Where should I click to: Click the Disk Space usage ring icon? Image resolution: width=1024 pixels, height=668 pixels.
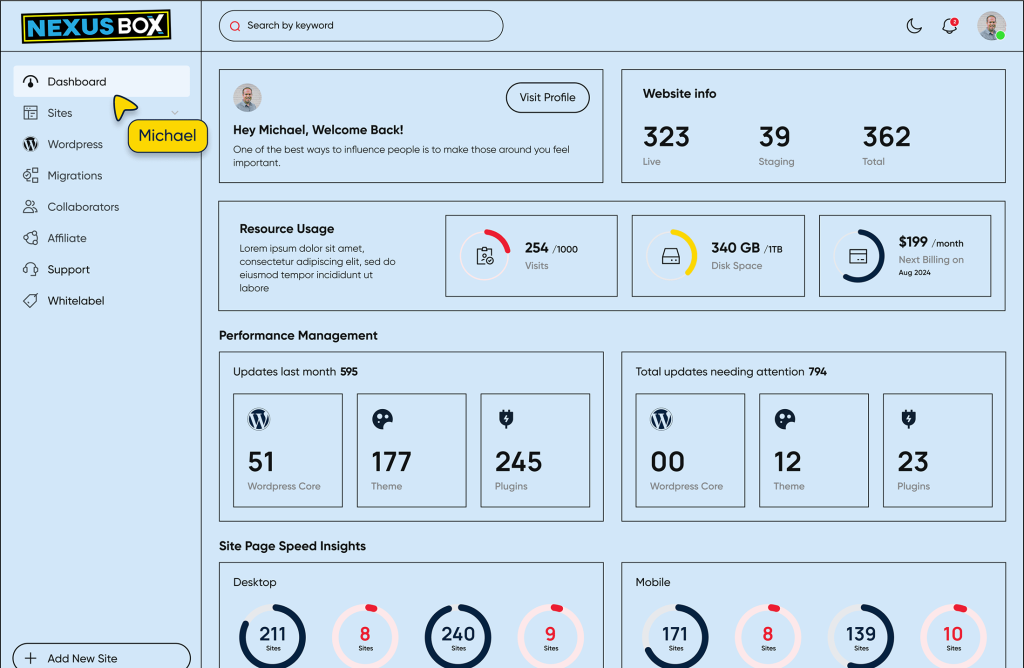[x=672, y=256]
